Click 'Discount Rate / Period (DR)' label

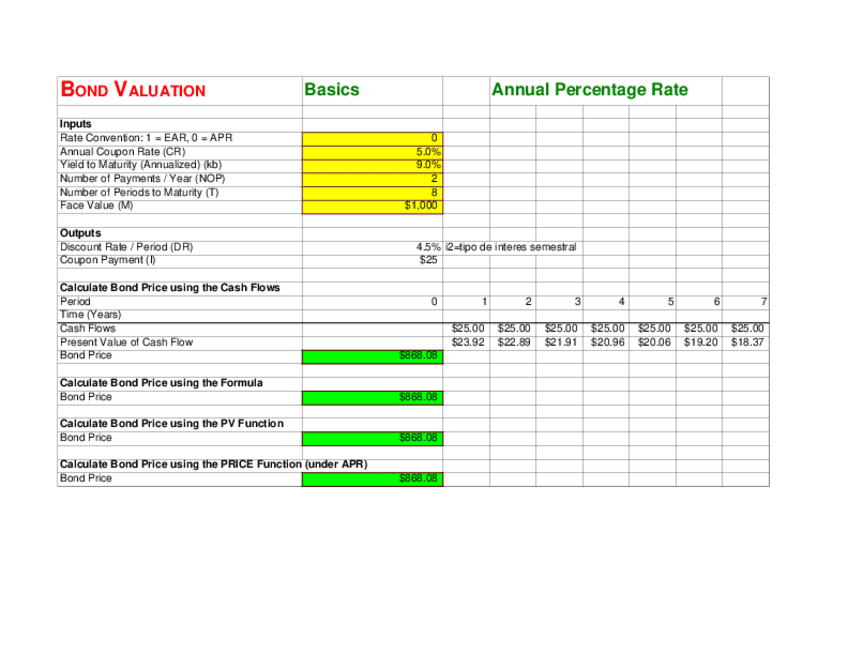127,247
